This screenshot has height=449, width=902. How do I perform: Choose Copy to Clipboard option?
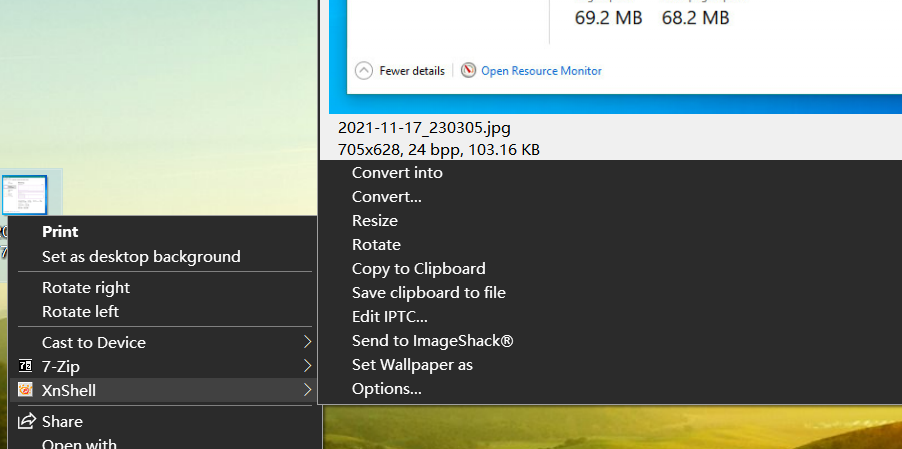[419, 268]
